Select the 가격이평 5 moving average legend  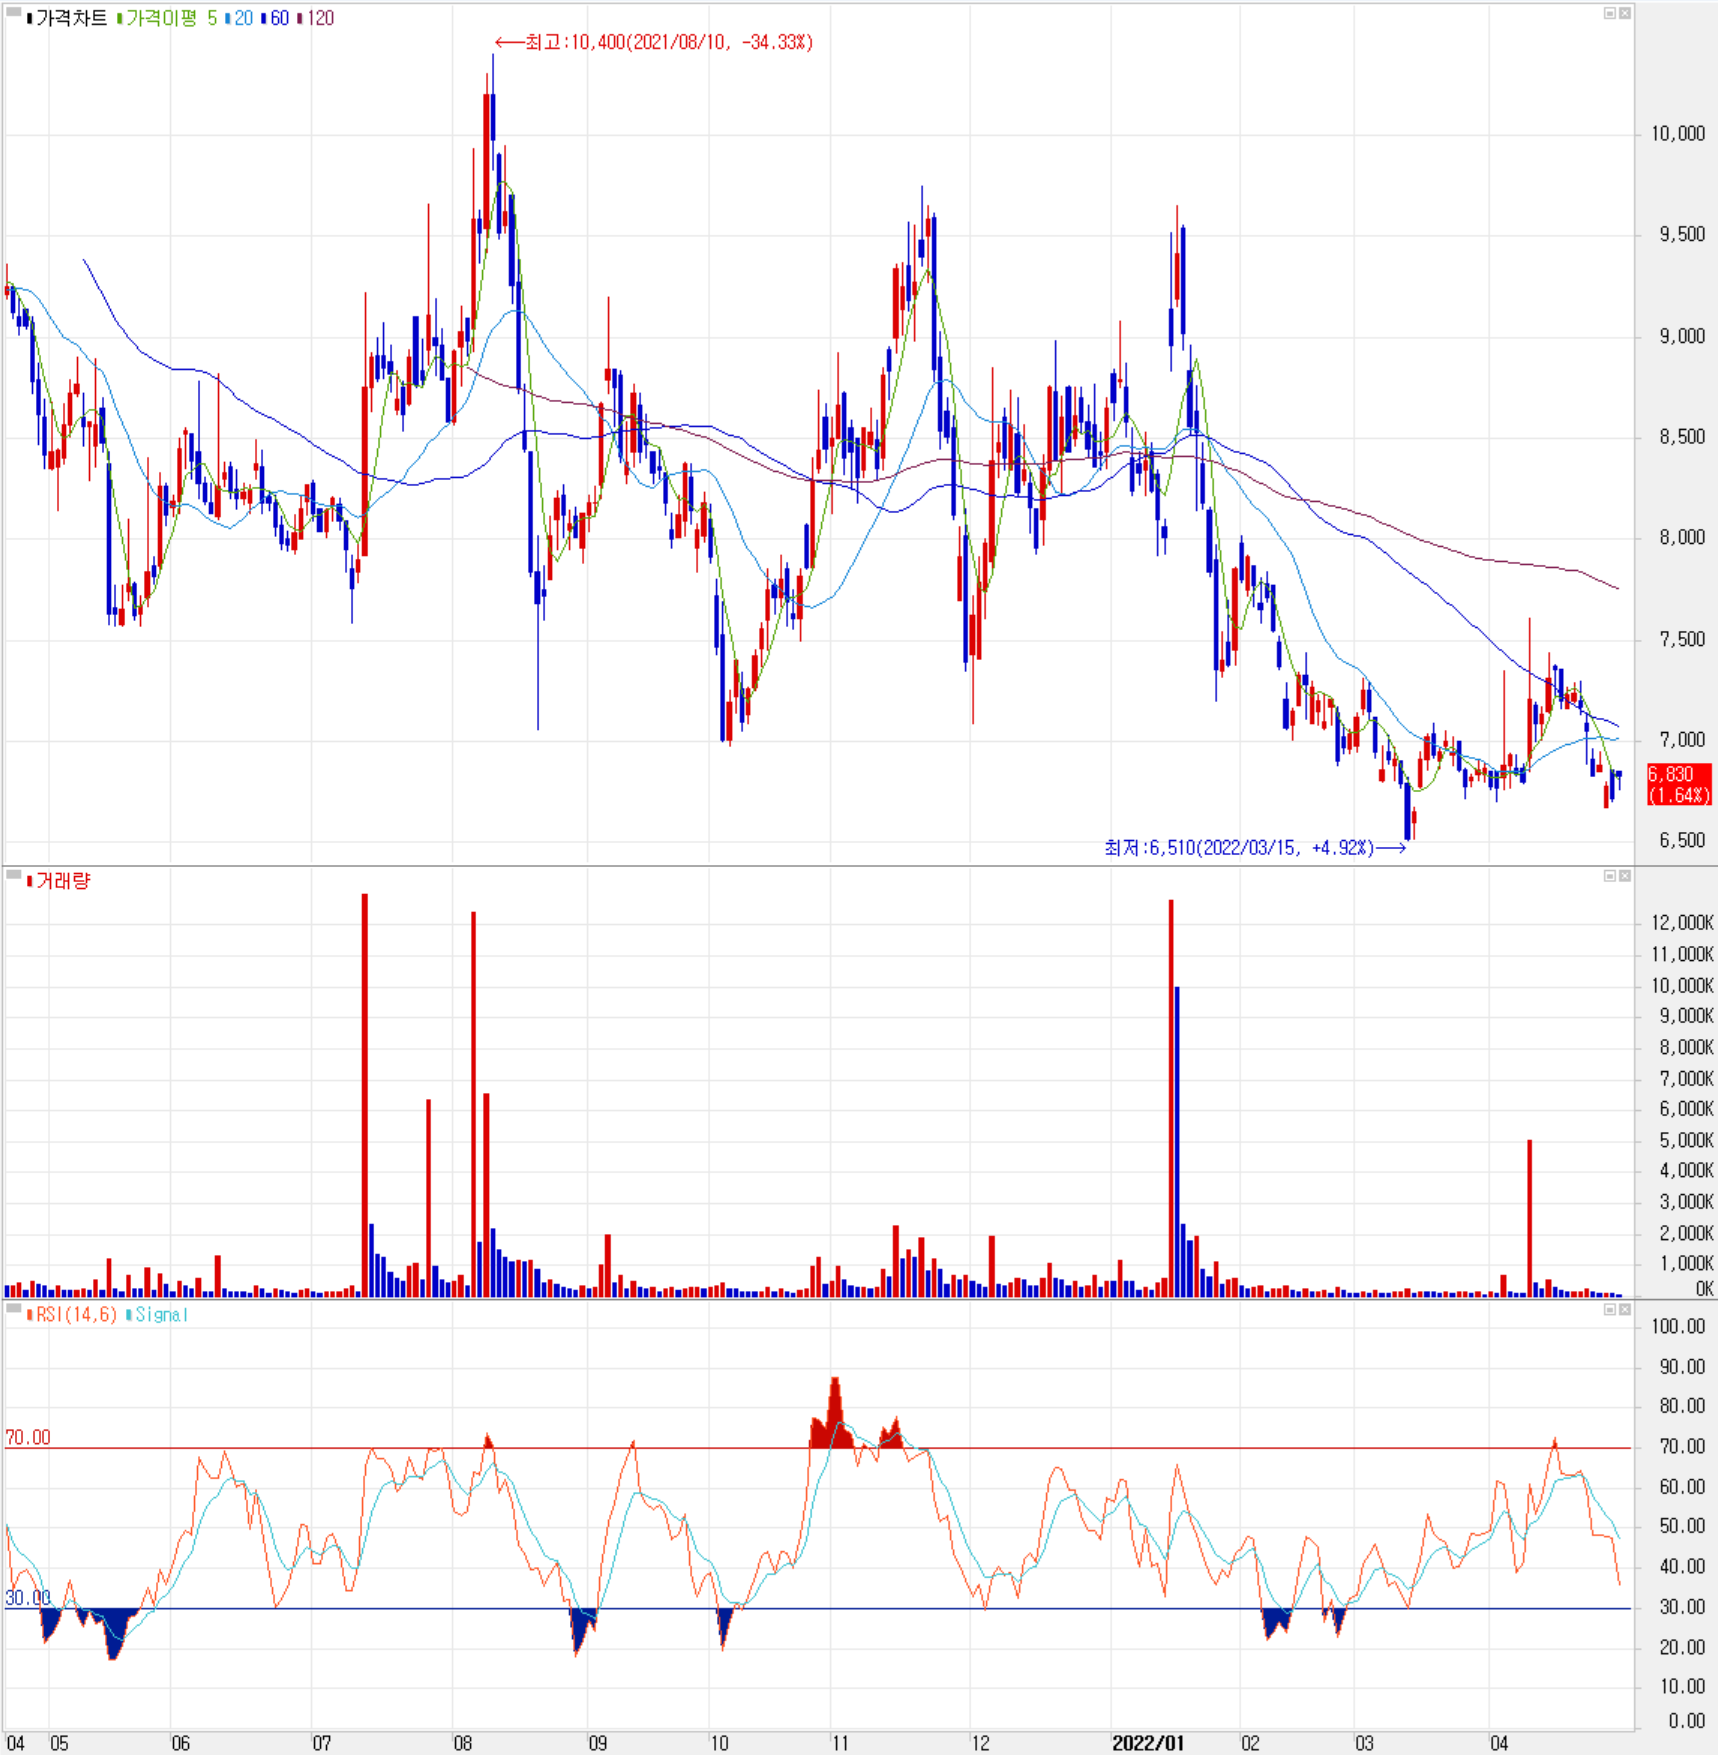[x=167, y=18]
